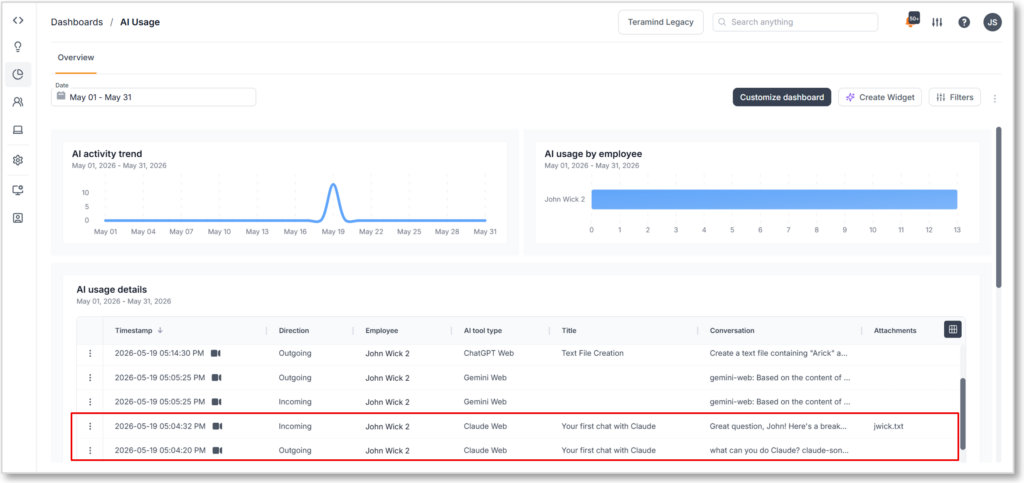This screenshot has height=483, width=1024.
Task: Click Customize dashboard button
Action: pos(782,97)
